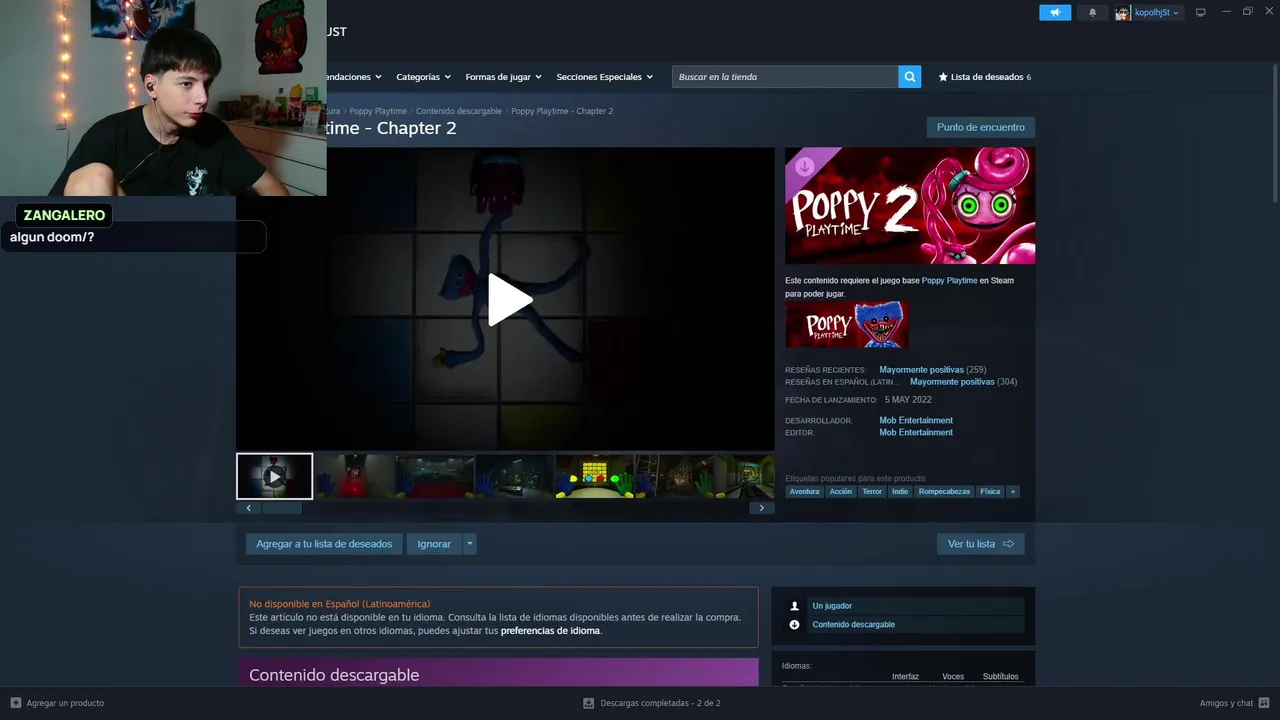Select the Acción tag

point(841,491)
